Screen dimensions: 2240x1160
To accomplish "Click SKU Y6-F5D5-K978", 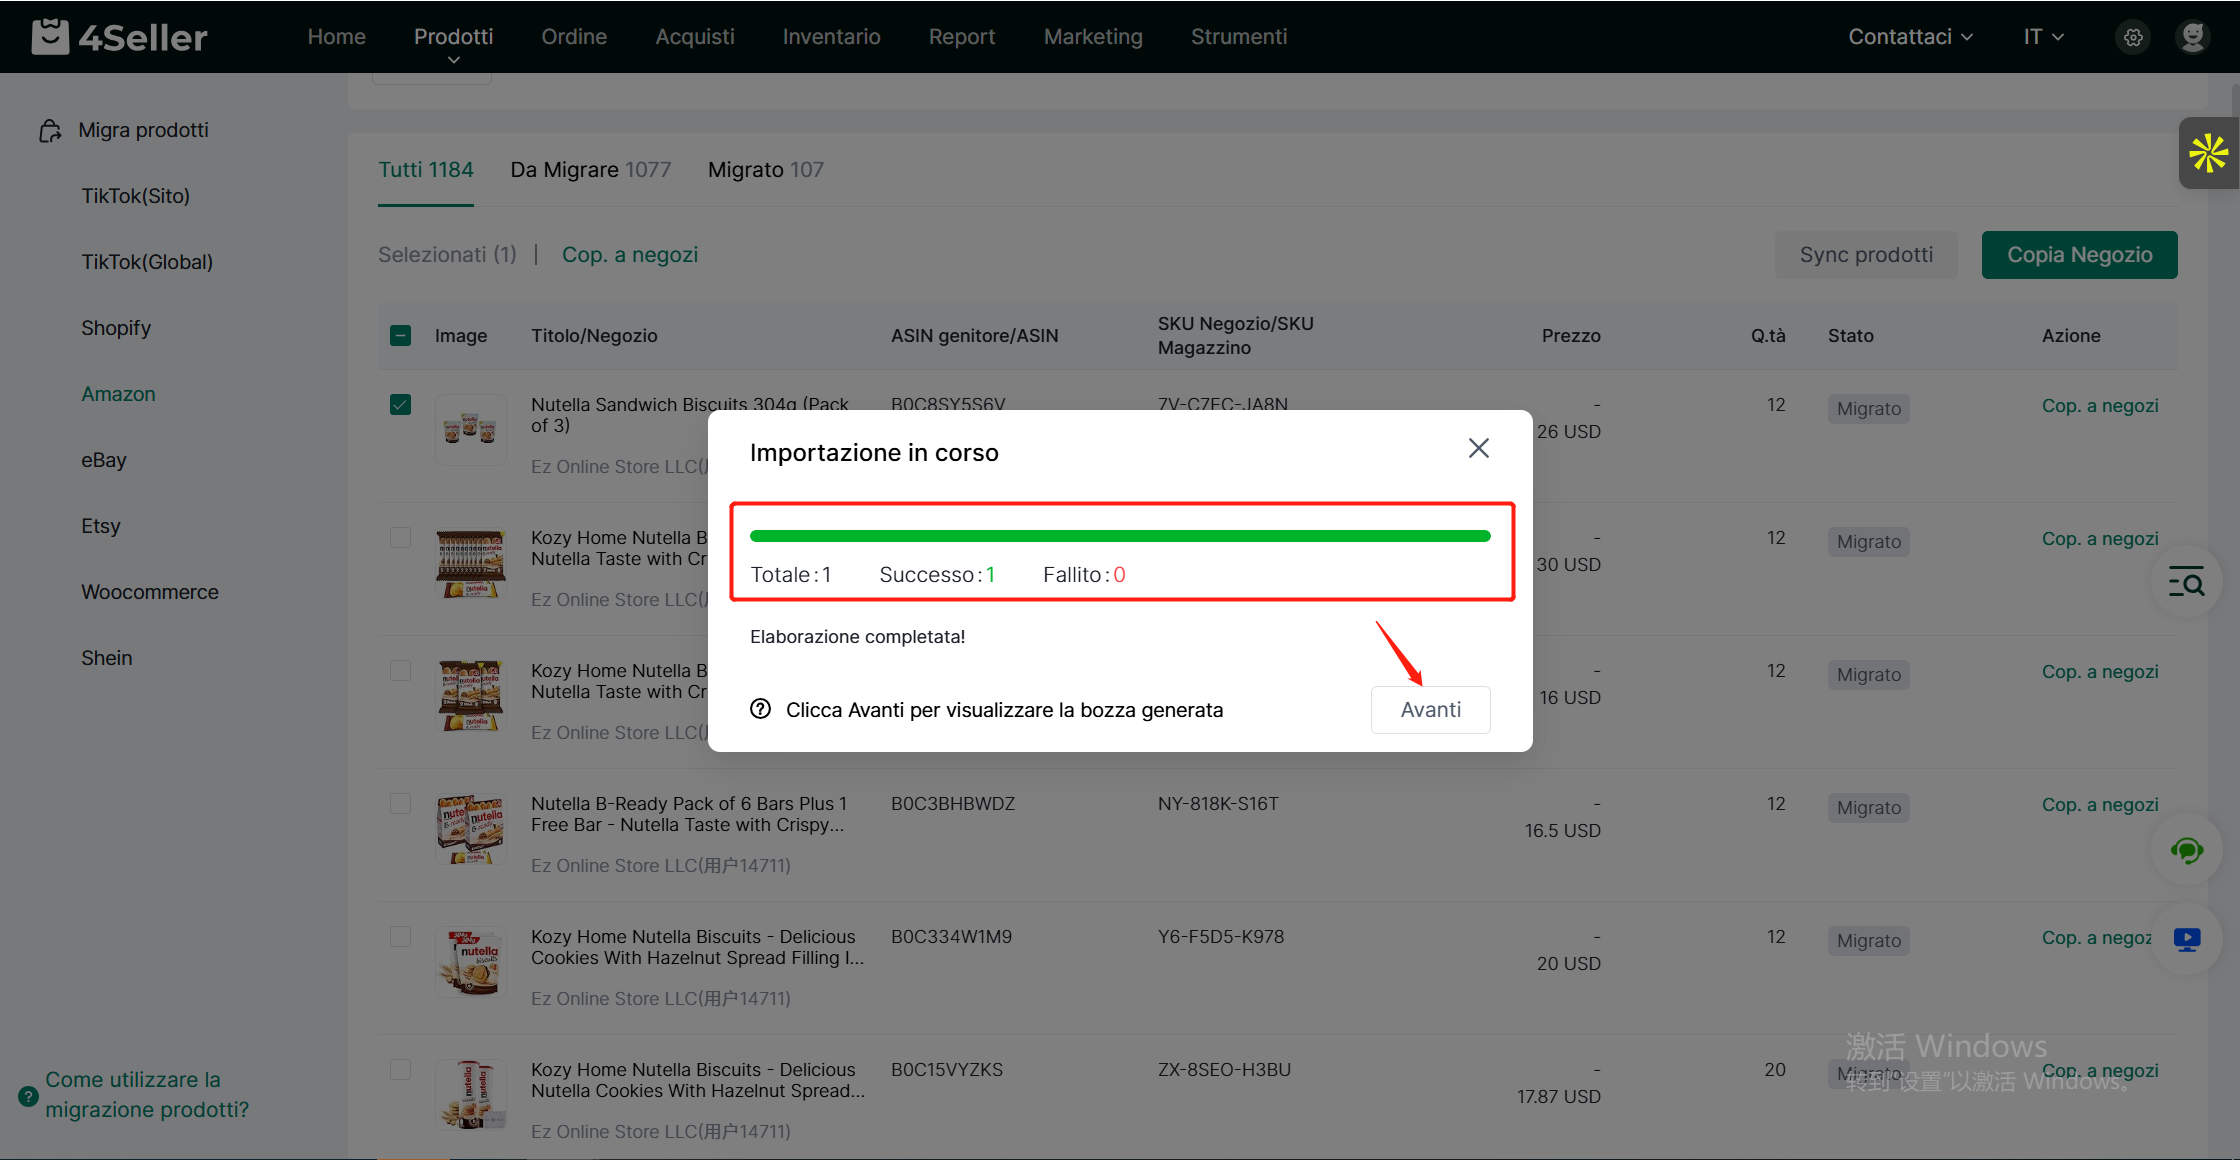I will point(1221,936).
